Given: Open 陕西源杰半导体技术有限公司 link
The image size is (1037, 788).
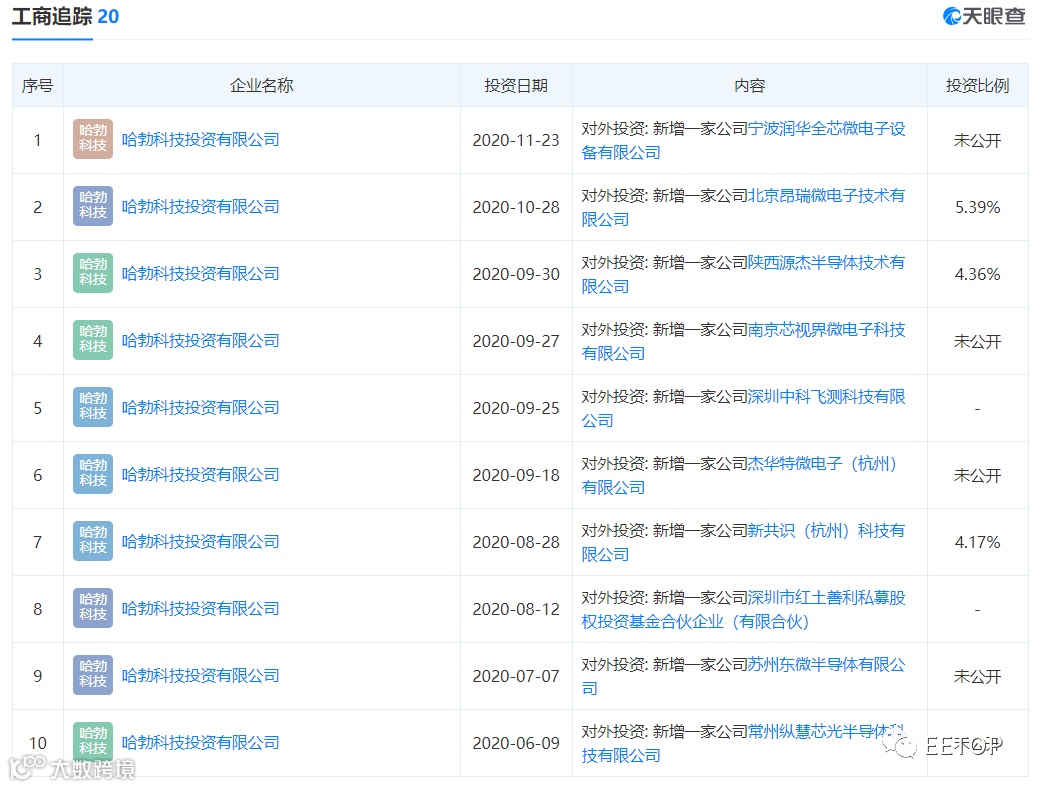Looking at the screenshot, I should click(827, 263).
